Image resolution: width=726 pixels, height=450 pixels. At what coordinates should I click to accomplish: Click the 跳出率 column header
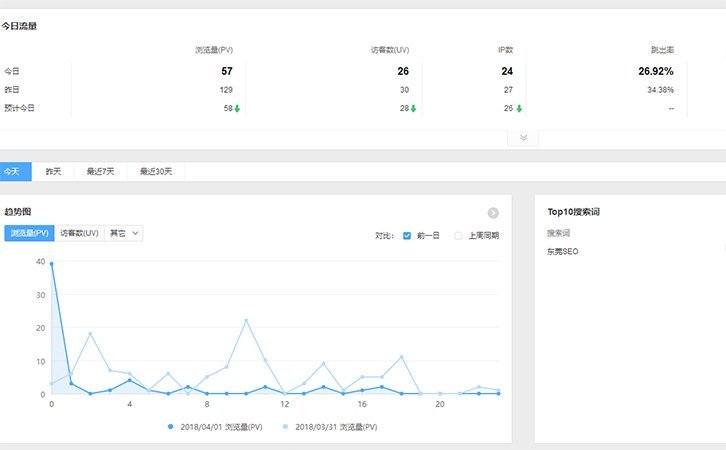661,49
